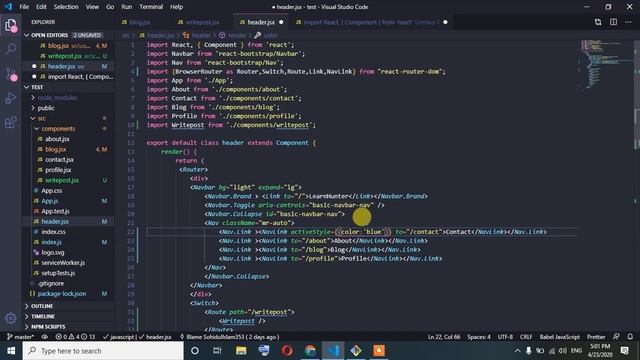Click Ln 22, Col 66 go-to-line item
This screenshot has width=640, height=360.
[444, 337]
